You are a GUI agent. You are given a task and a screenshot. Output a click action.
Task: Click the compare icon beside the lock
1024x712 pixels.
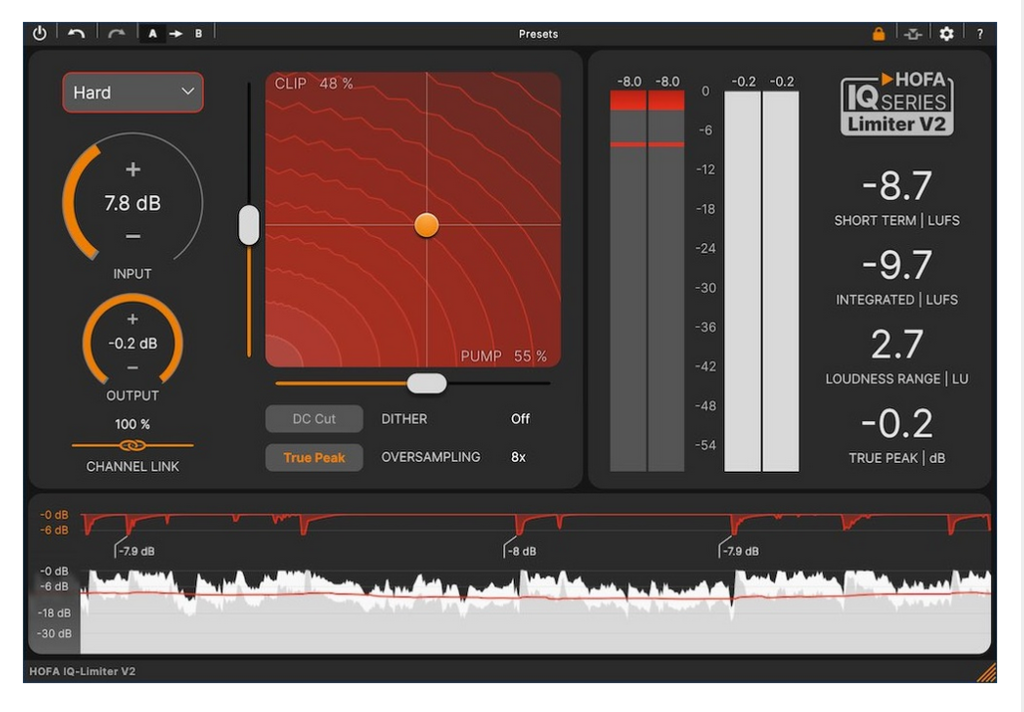(x=913, y=34)
